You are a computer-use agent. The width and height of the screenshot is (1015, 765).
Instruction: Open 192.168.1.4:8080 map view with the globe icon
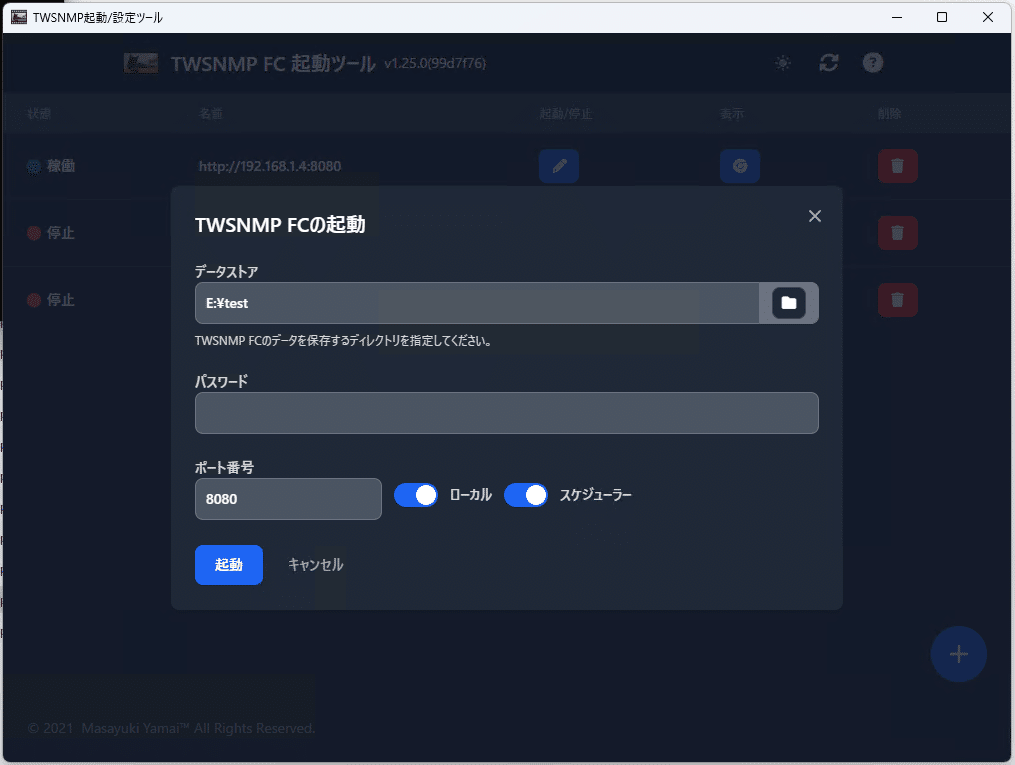[x=740, y=166]
